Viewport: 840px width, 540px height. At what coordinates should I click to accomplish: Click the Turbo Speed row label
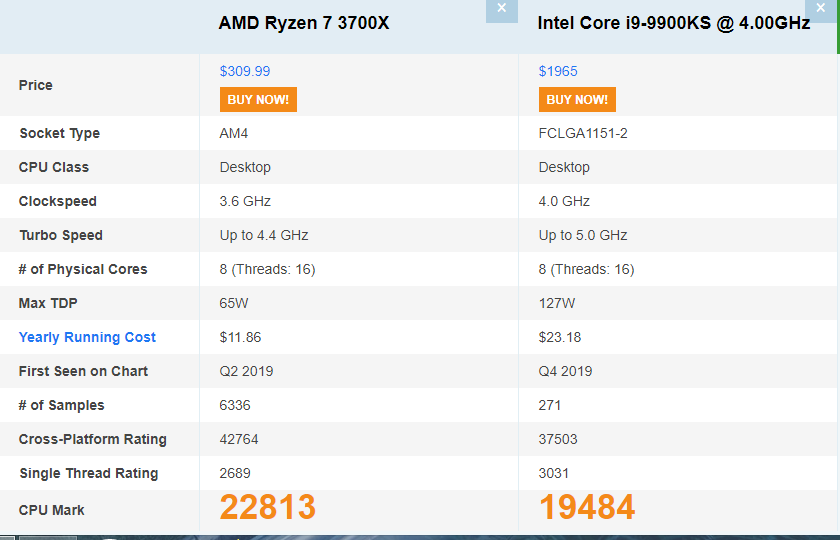[61, 235]
